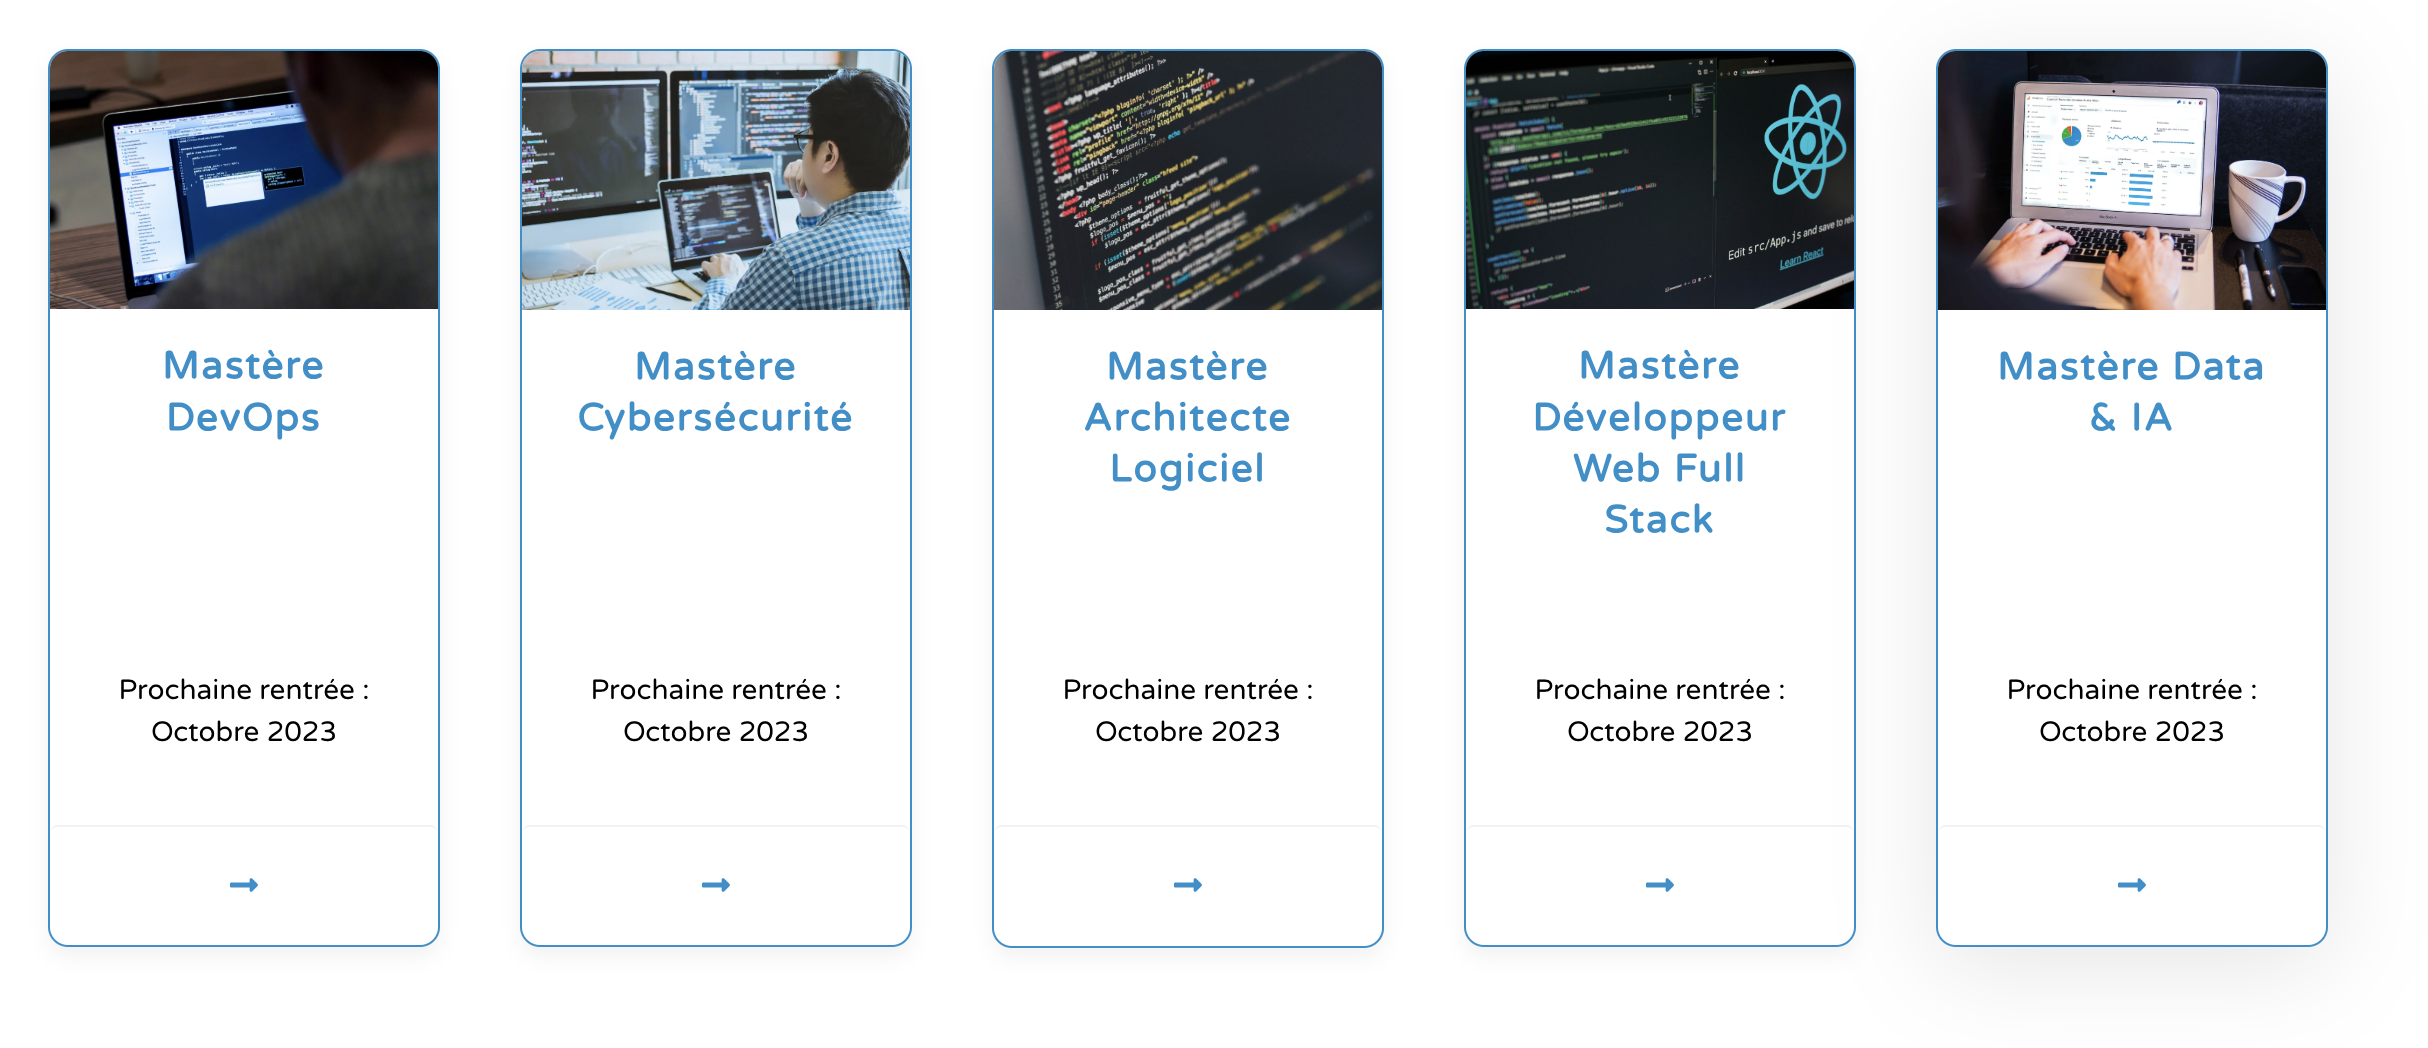This screenshot has height=1048, width=2428.
Task: Open the Mastère Architecte Logiciel title link
Action: pos(1188,417)
